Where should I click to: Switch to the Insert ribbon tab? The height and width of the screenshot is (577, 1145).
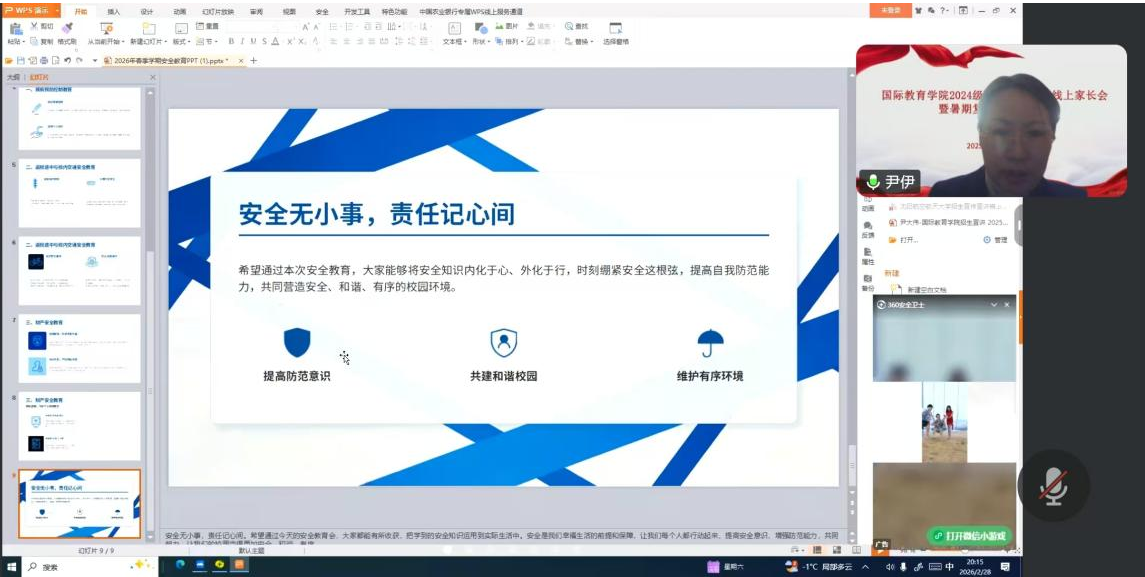point(113,11)
